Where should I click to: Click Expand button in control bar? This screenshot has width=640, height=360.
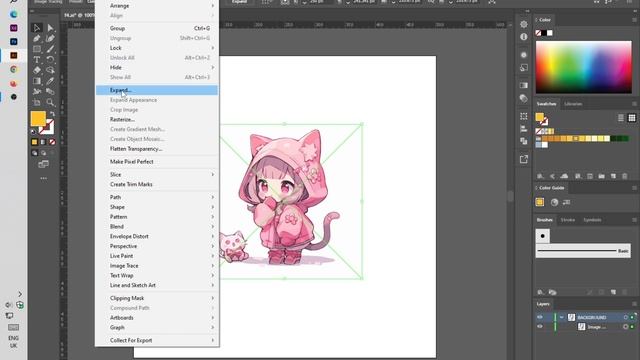[239, 2]
